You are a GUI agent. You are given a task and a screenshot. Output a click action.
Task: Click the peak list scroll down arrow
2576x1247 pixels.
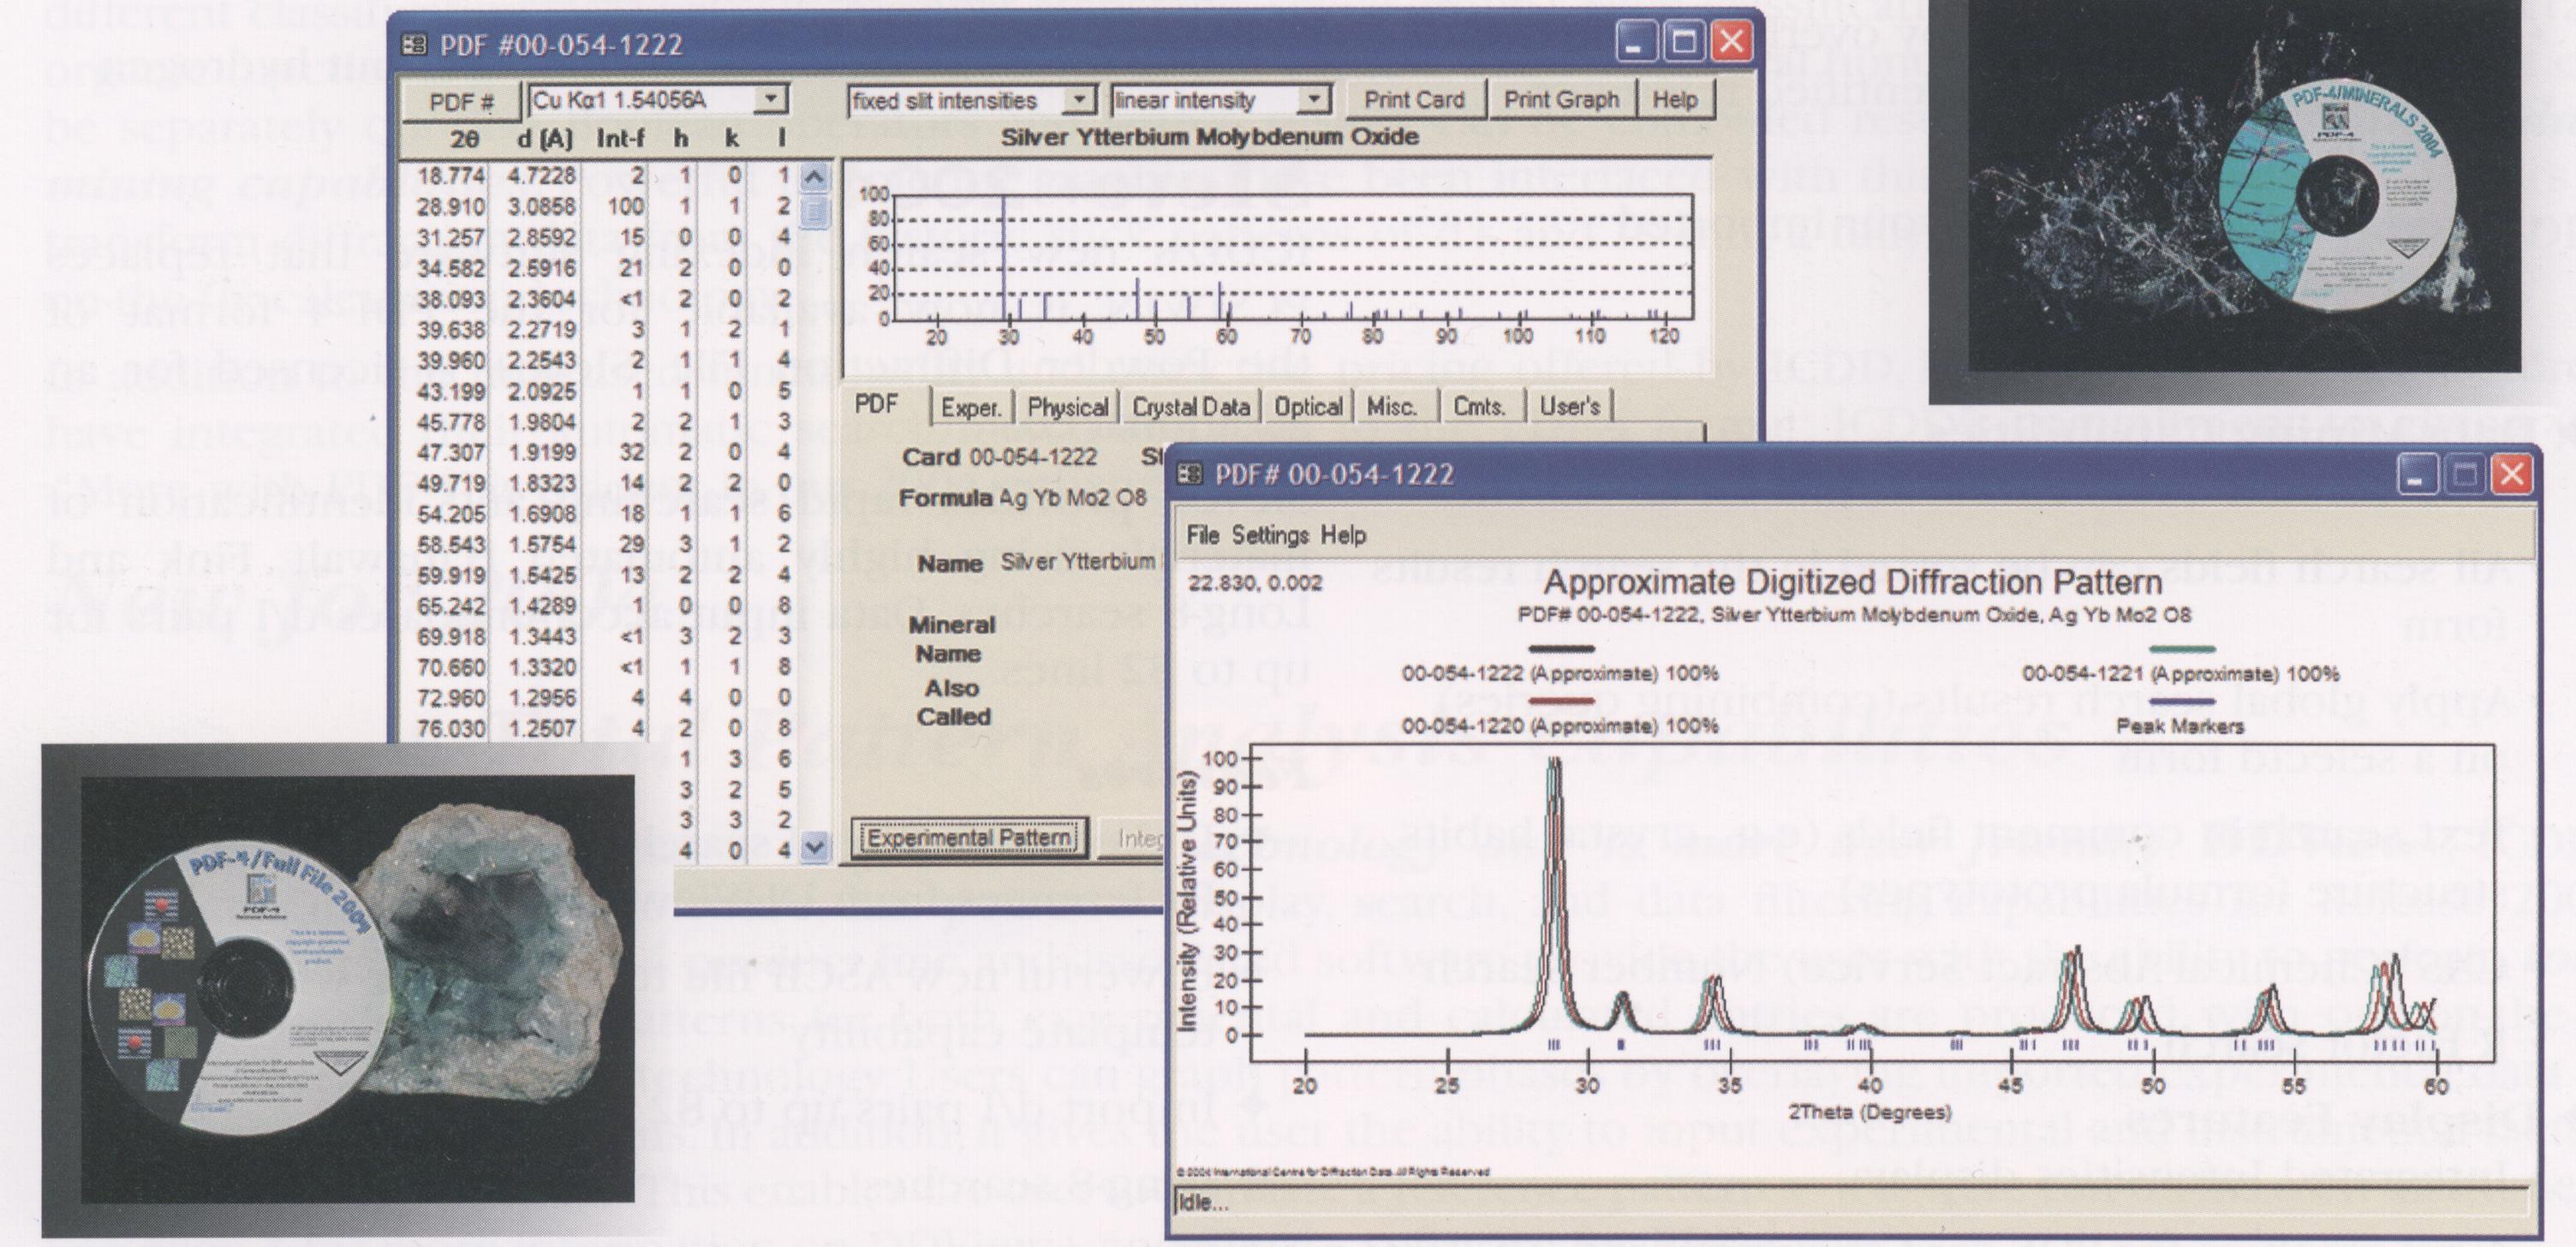tap(815, 848)
